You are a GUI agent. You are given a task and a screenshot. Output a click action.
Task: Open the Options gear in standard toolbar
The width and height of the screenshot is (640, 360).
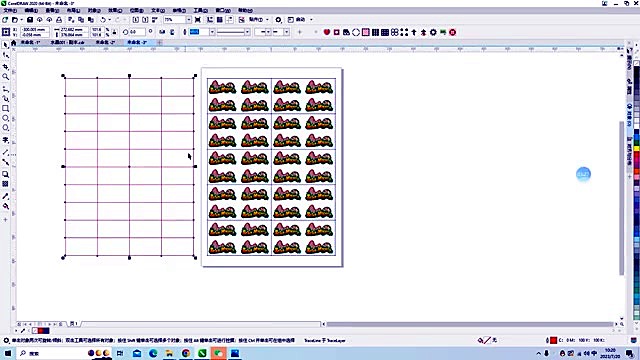coord(278,20)
